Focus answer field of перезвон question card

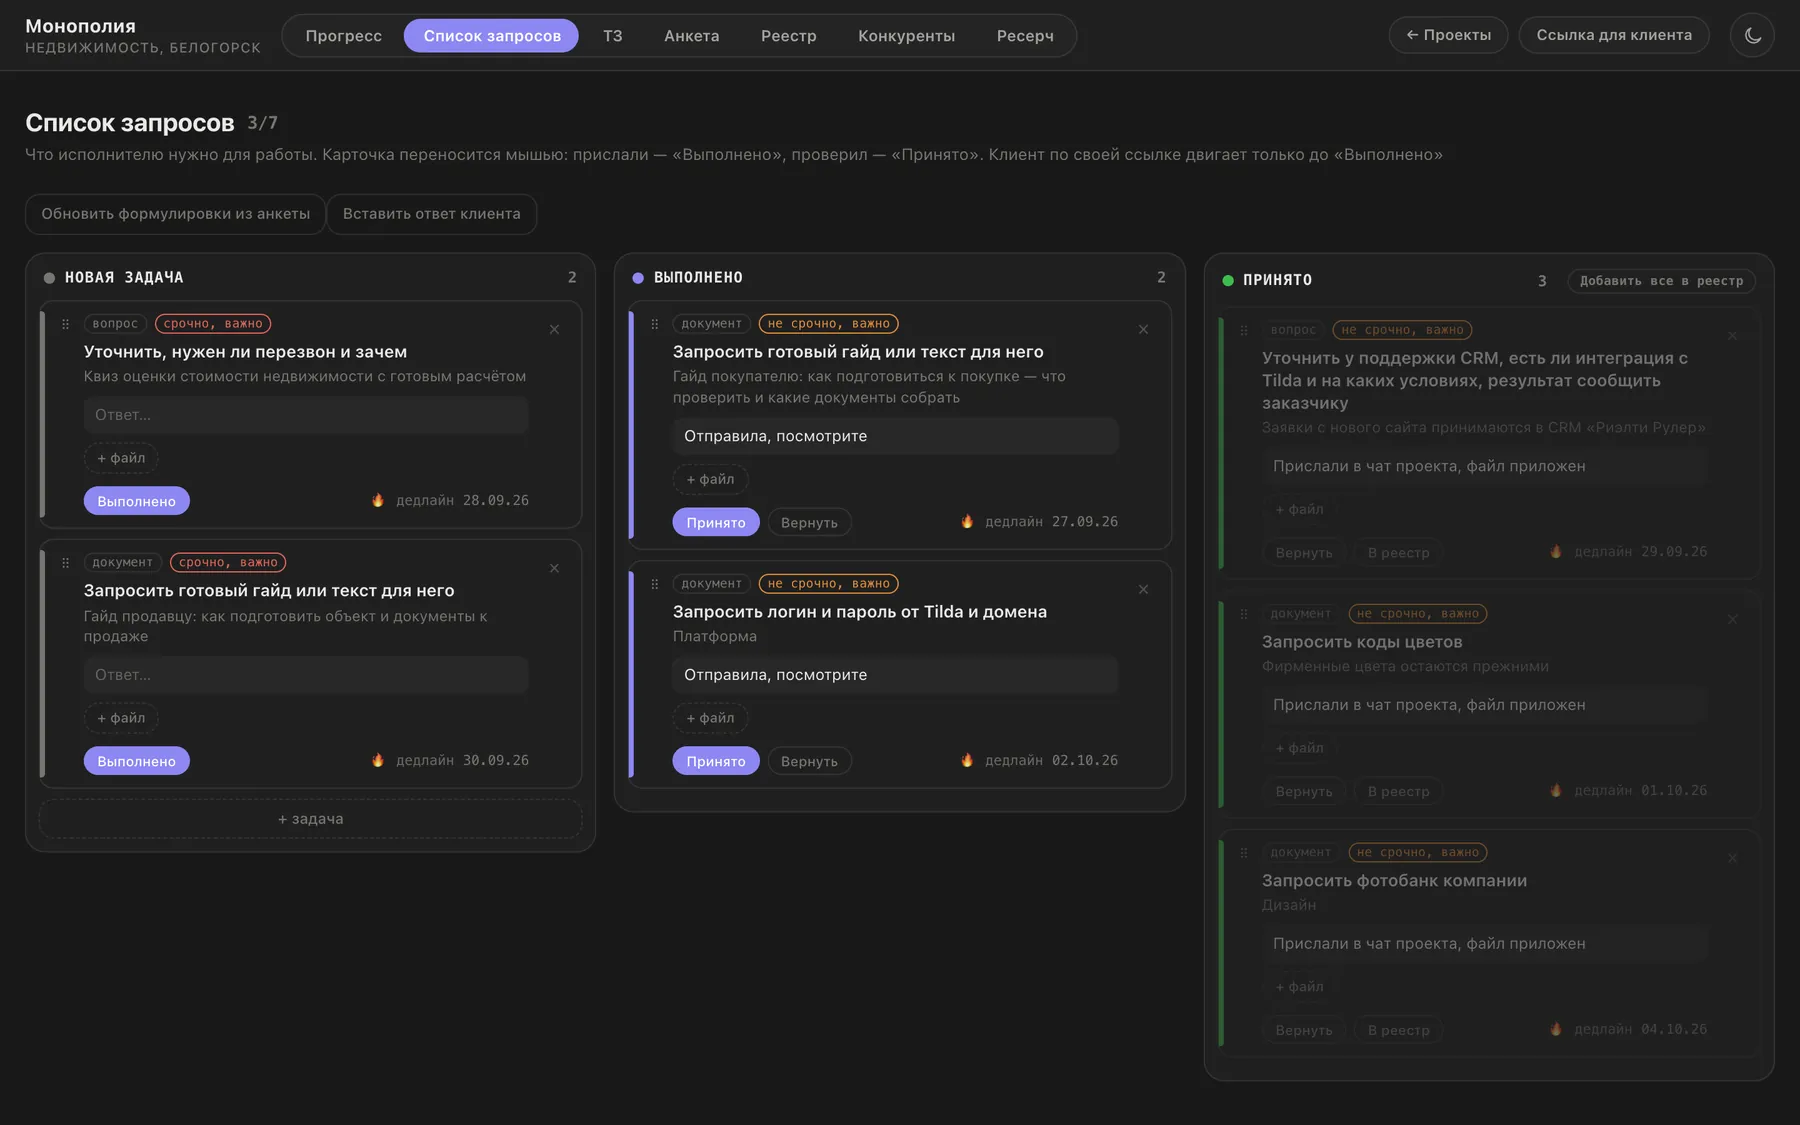[306, 415]
